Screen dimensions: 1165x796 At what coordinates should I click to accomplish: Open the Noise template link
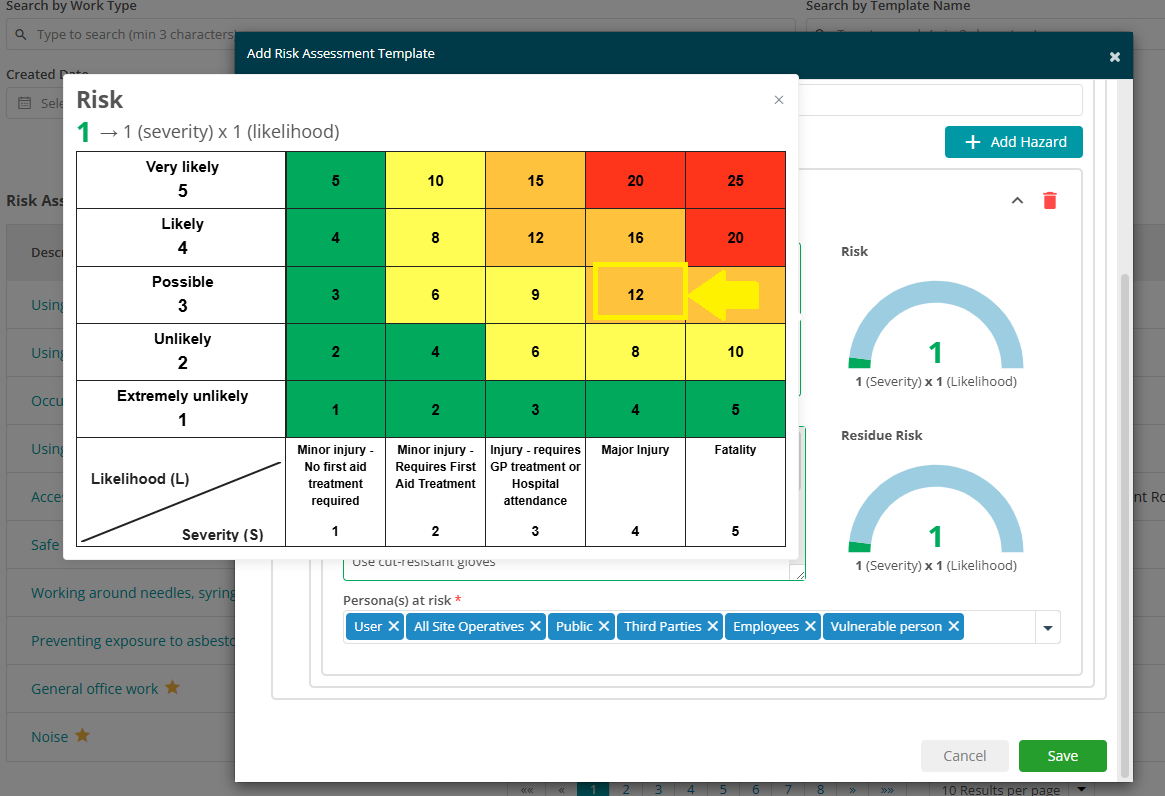click(x=50, y=737)
